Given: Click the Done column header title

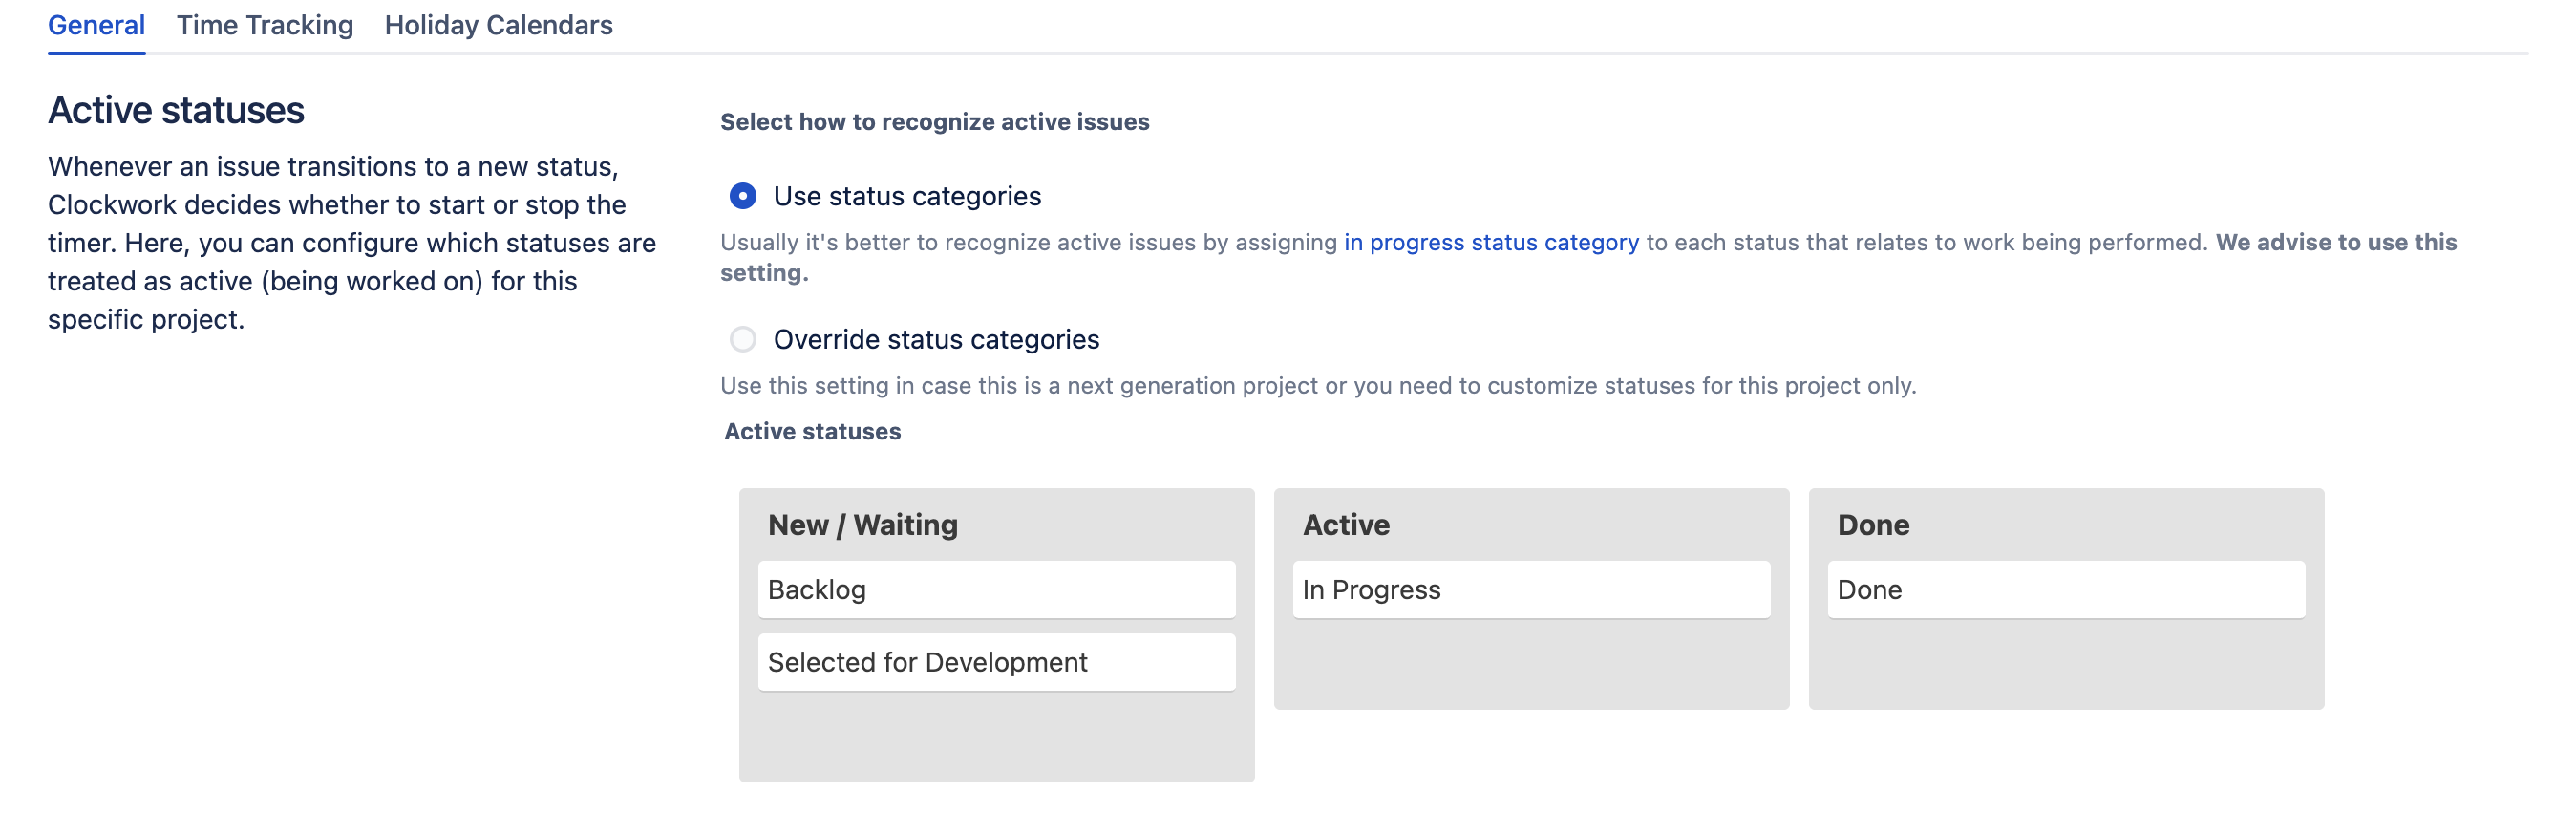Looking at the screenshot, I should click(x=1872, y=524).
